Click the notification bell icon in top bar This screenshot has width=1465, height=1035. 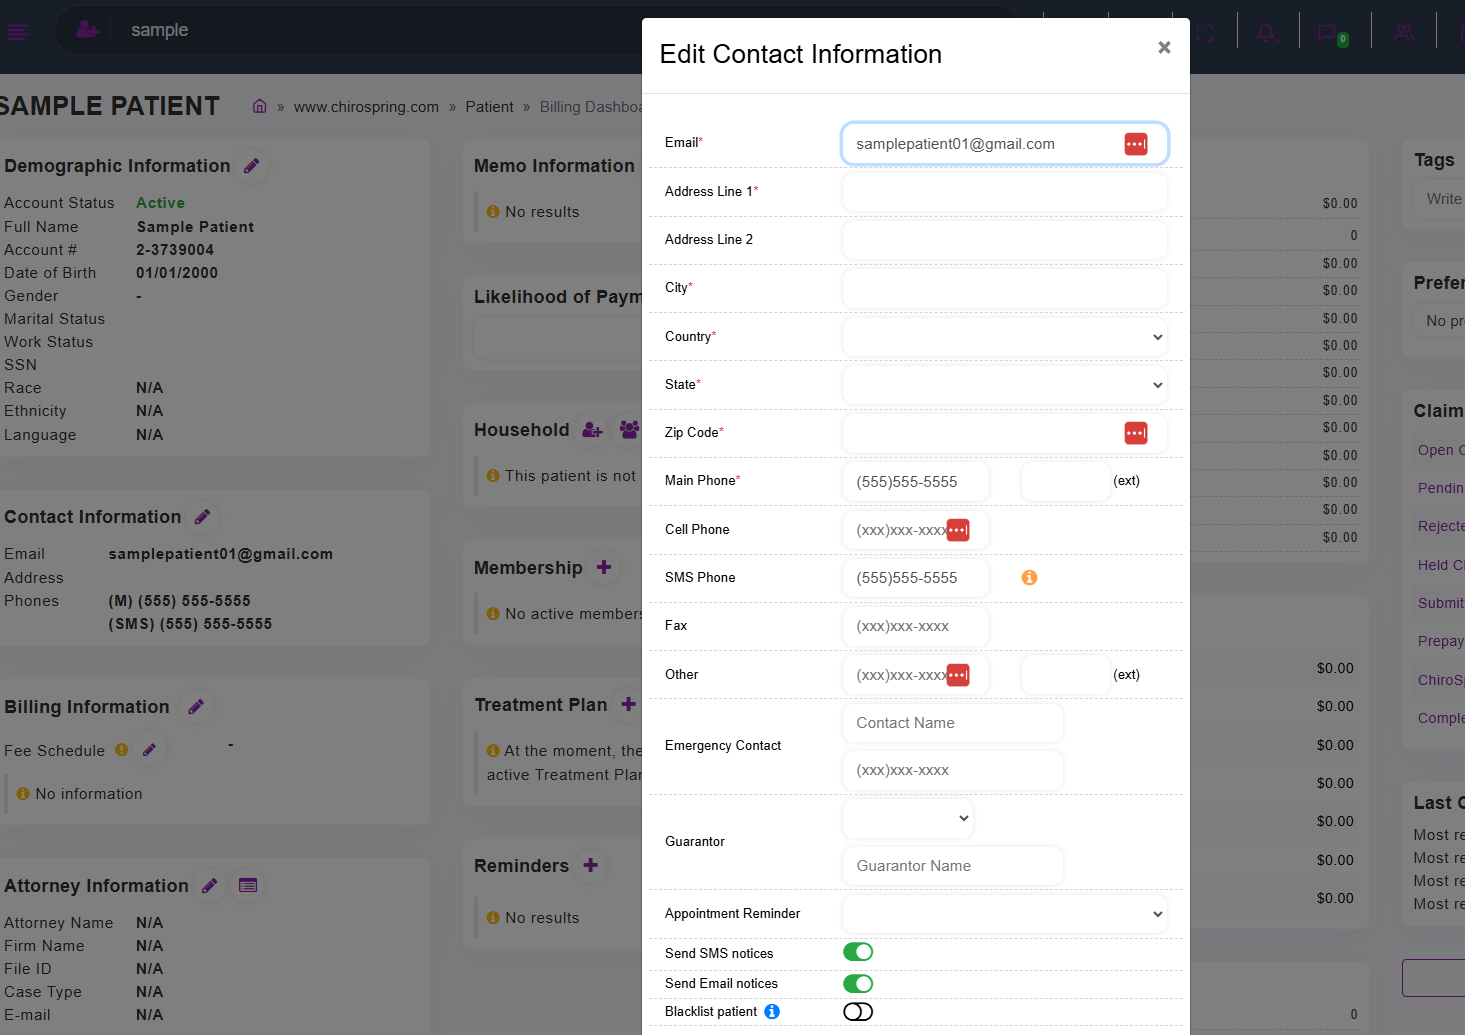point(1267,33)
